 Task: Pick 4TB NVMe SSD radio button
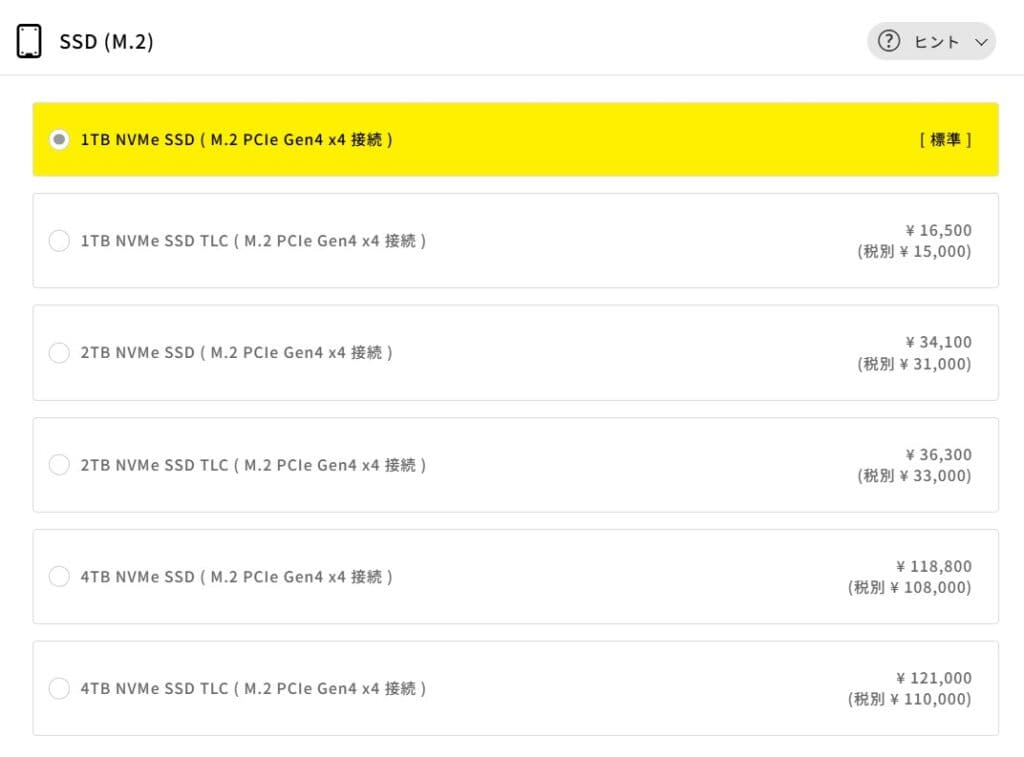59,577
